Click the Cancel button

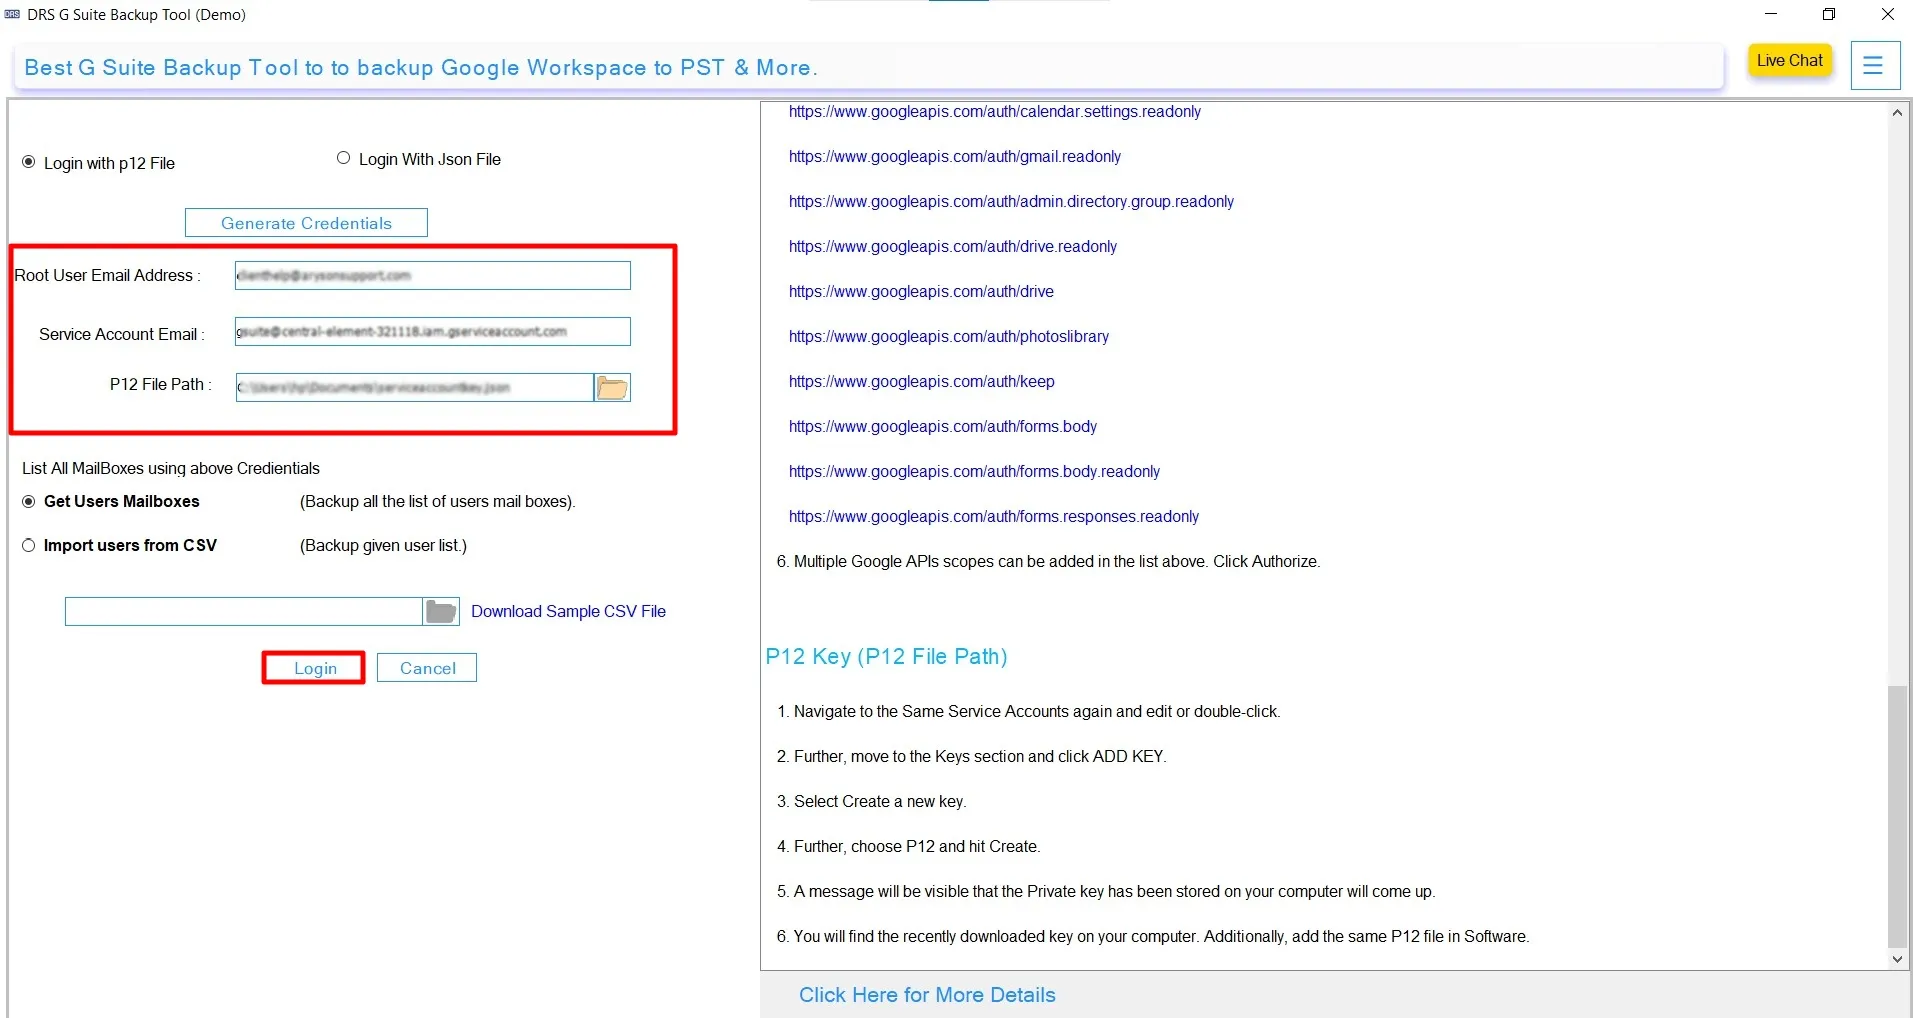(427, 668)
